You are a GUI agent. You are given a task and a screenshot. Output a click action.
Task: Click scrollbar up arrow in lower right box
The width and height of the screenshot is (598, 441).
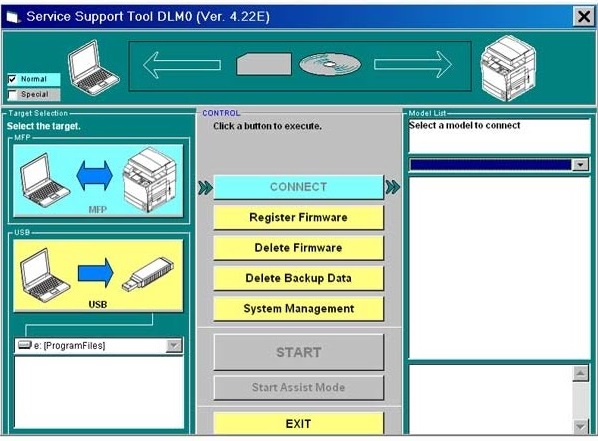580,373
